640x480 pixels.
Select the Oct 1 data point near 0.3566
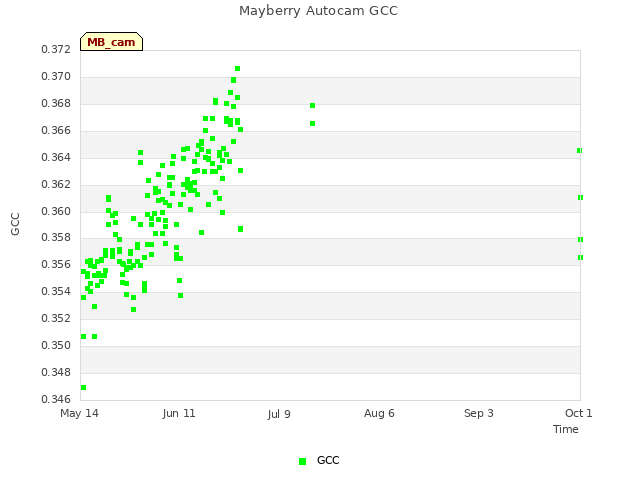pos(580,258)
